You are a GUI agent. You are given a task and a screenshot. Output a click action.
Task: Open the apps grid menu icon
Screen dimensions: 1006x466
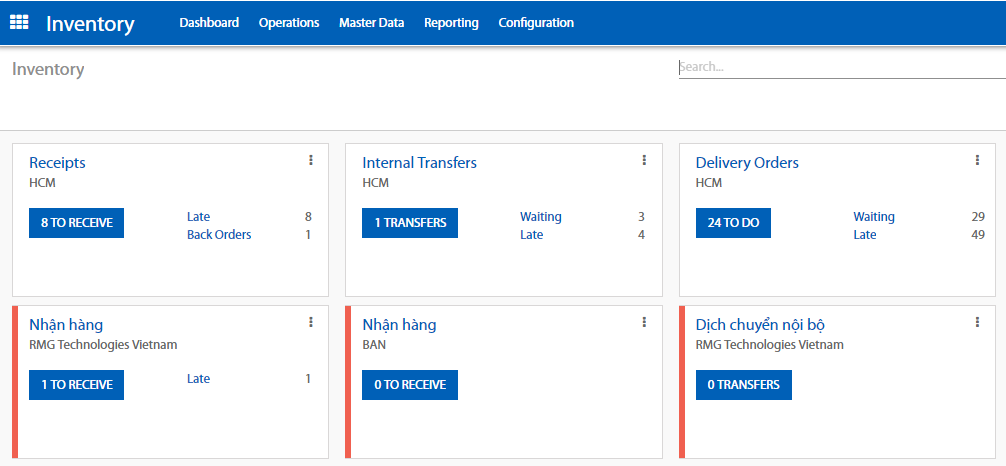19,22
